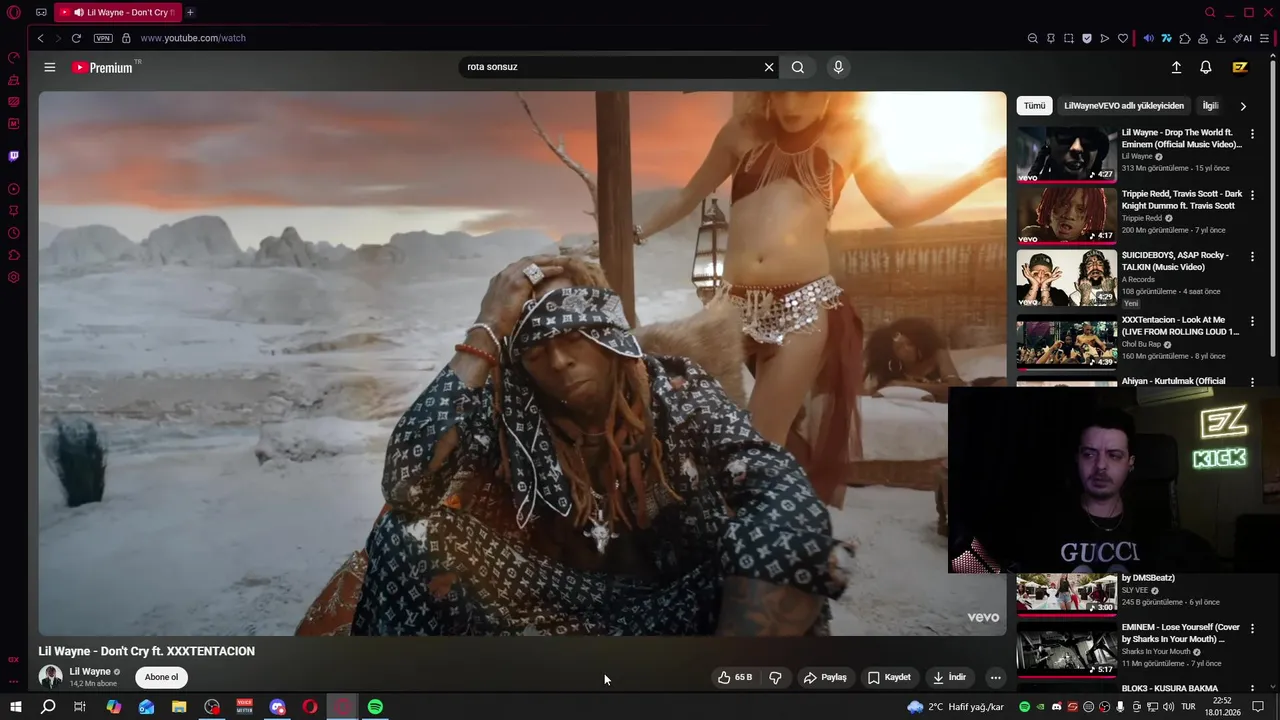
Task: Start voice search with microphone icon
Action: click(x=838, y=67)
